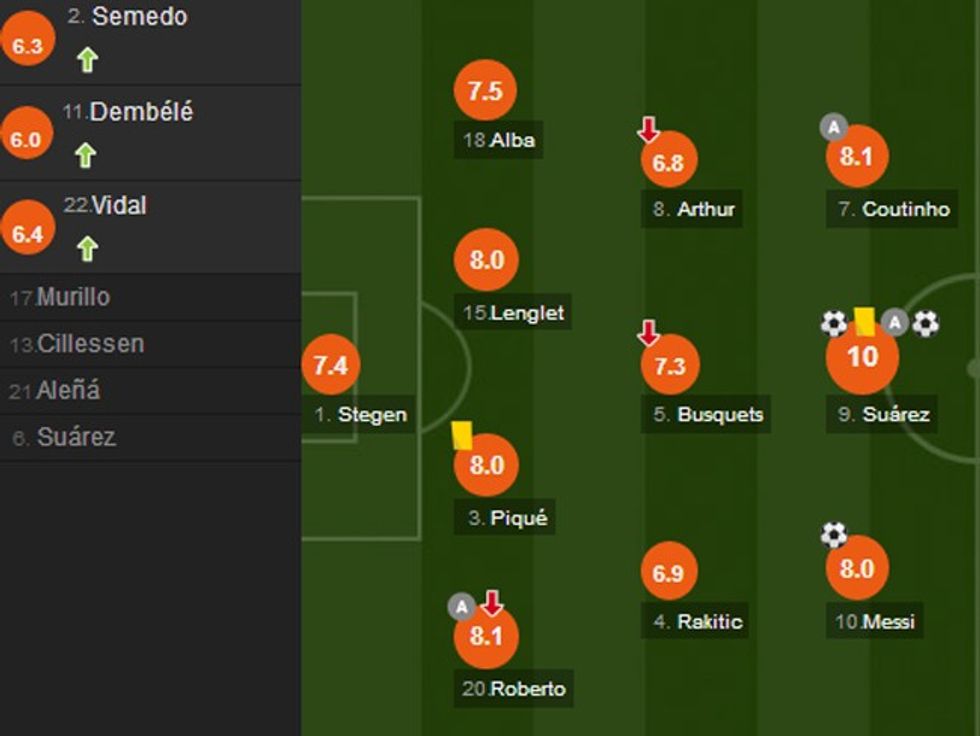Click the Alba name label
980x736 pixels.
coord(500,140)
